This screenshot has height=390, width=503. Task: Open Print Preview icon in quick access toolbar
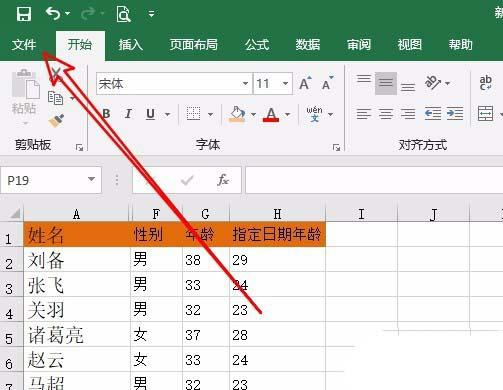[123, 14]
